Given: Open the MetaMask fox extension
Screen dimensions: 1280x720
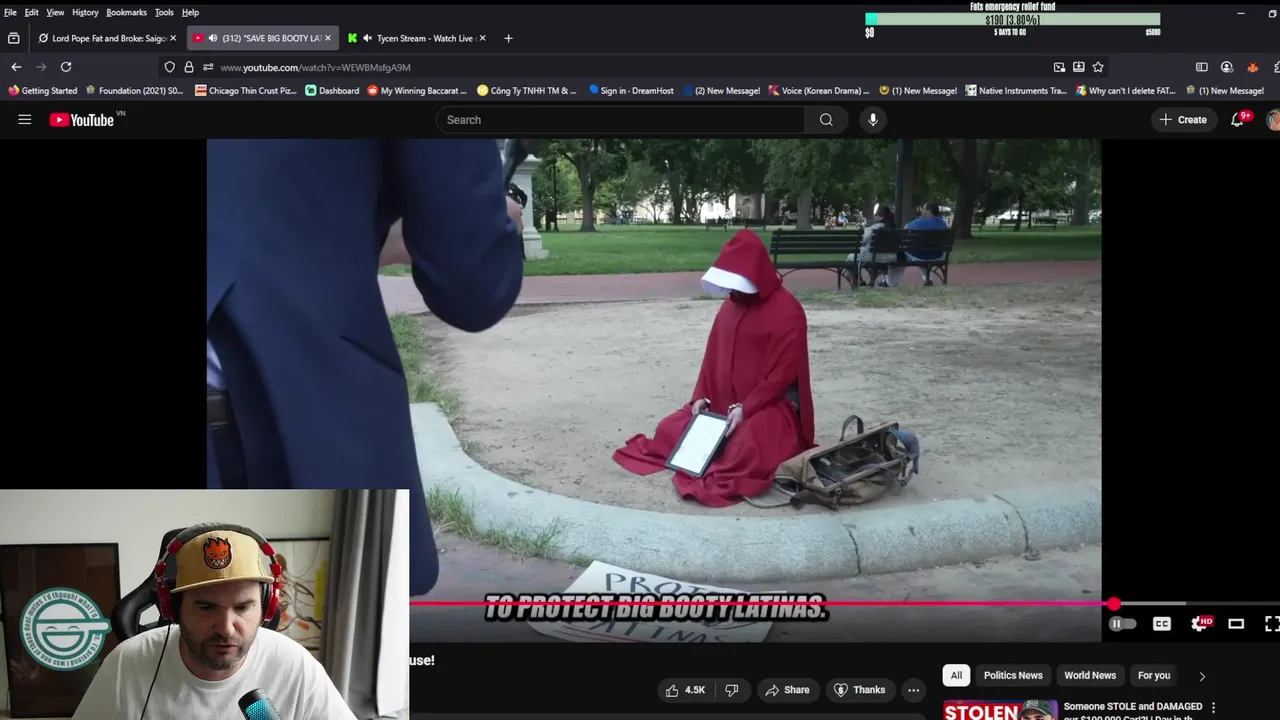Looking at the screenshot, I should (1252, 67).
